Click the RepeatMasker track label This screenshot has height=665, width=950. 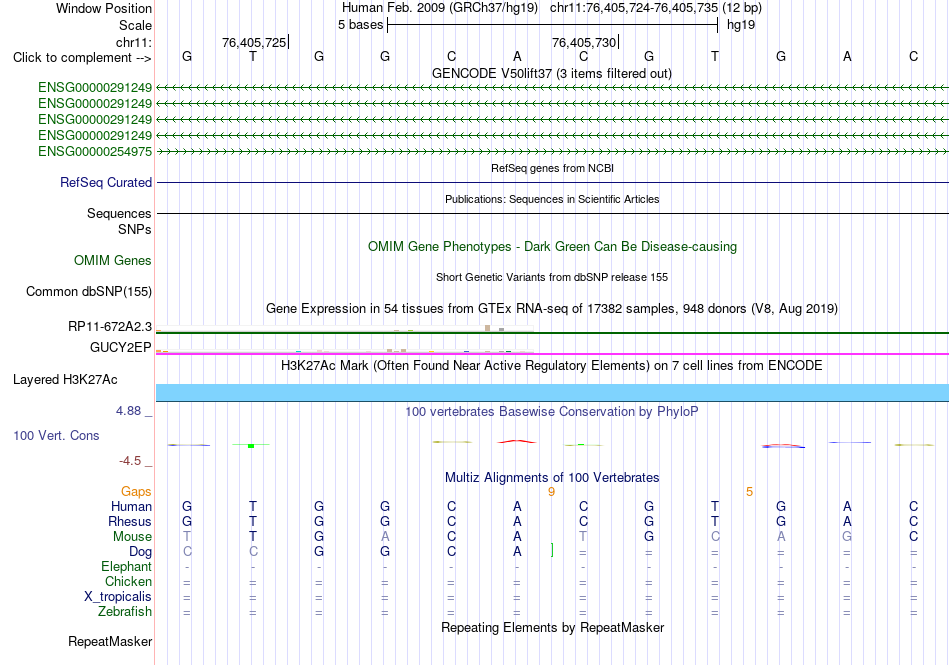(x=110, y=641)
